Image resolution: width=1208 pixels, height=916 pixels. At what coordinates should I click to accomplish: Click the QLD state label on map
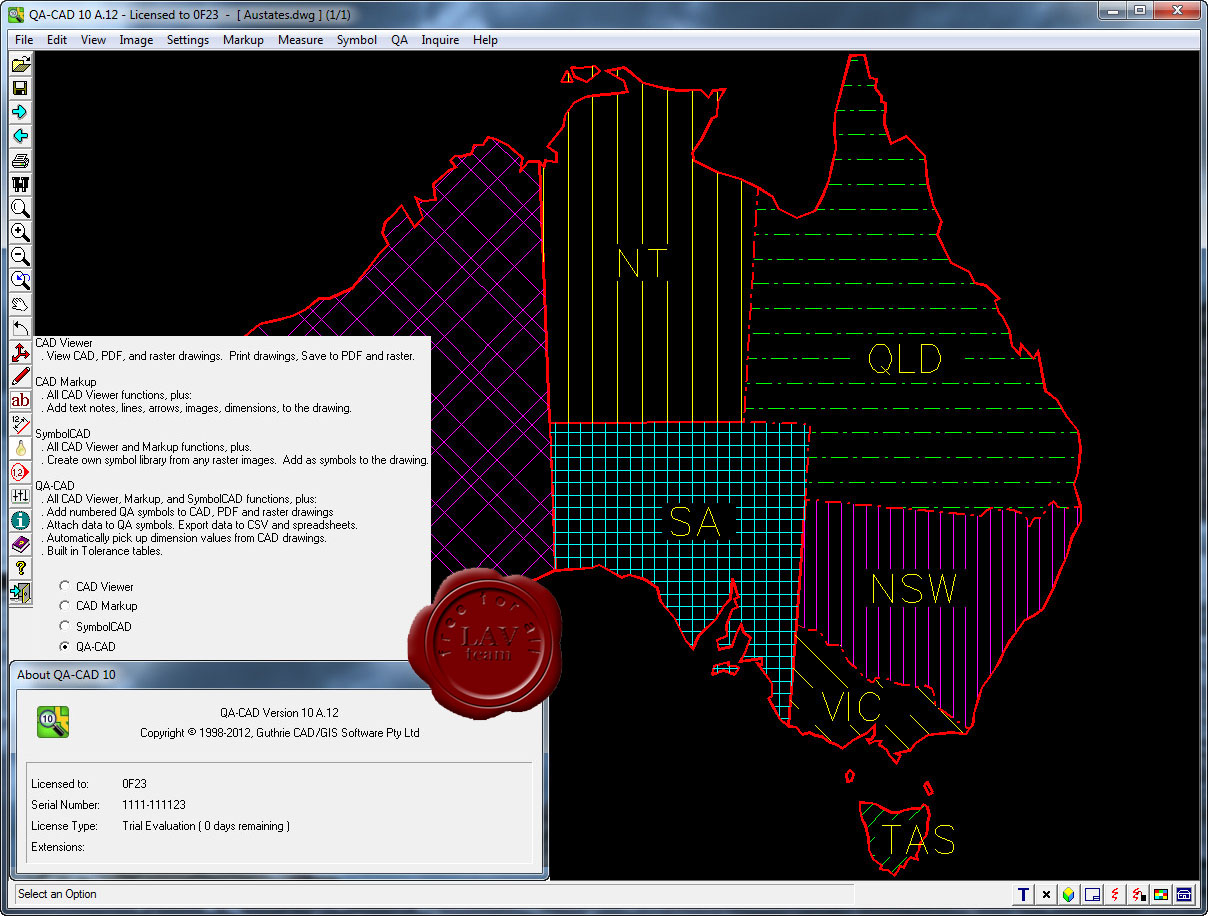click(x=904, y=360)
